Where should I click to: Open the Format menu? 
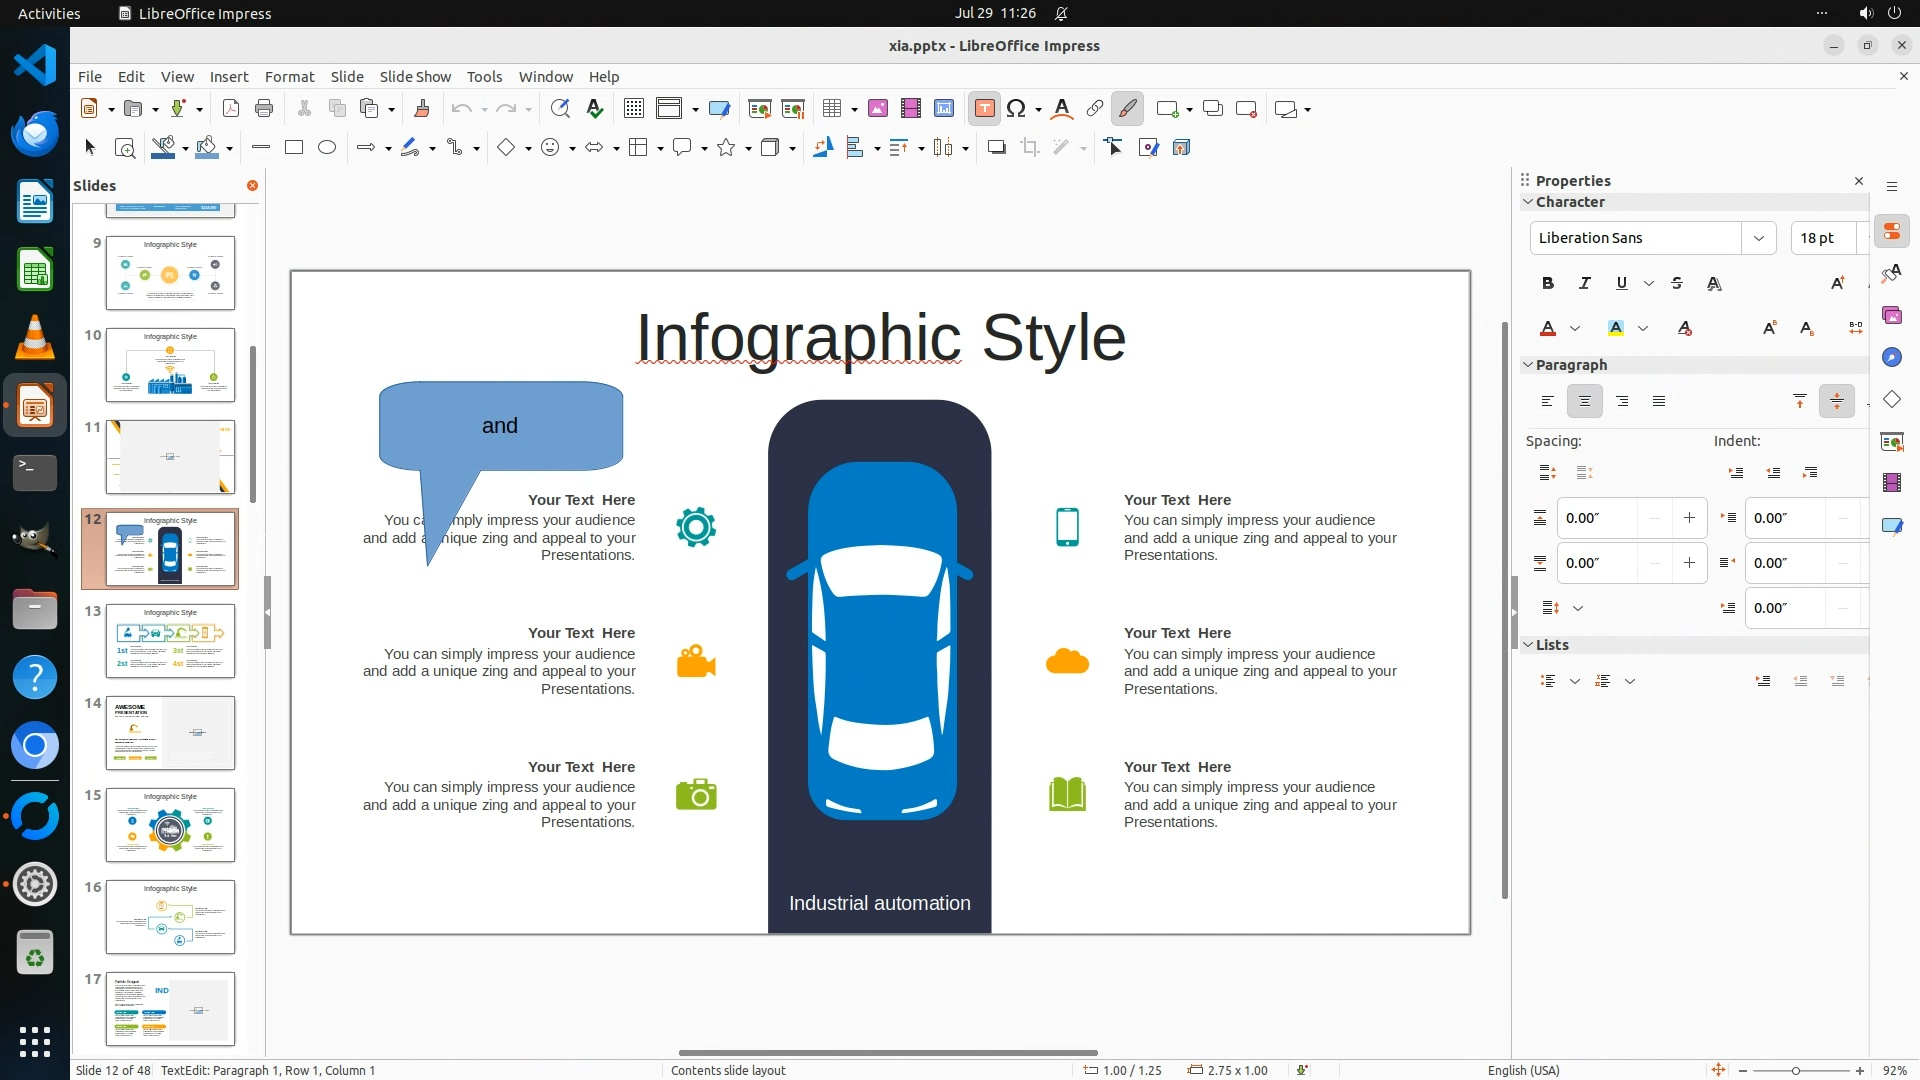coord(289,77)
